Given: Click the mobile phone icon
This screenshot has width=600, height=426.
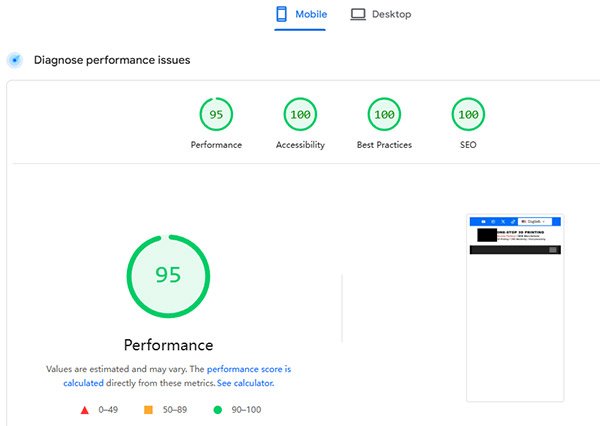Looking at the screenshot, I should [281, 15].
